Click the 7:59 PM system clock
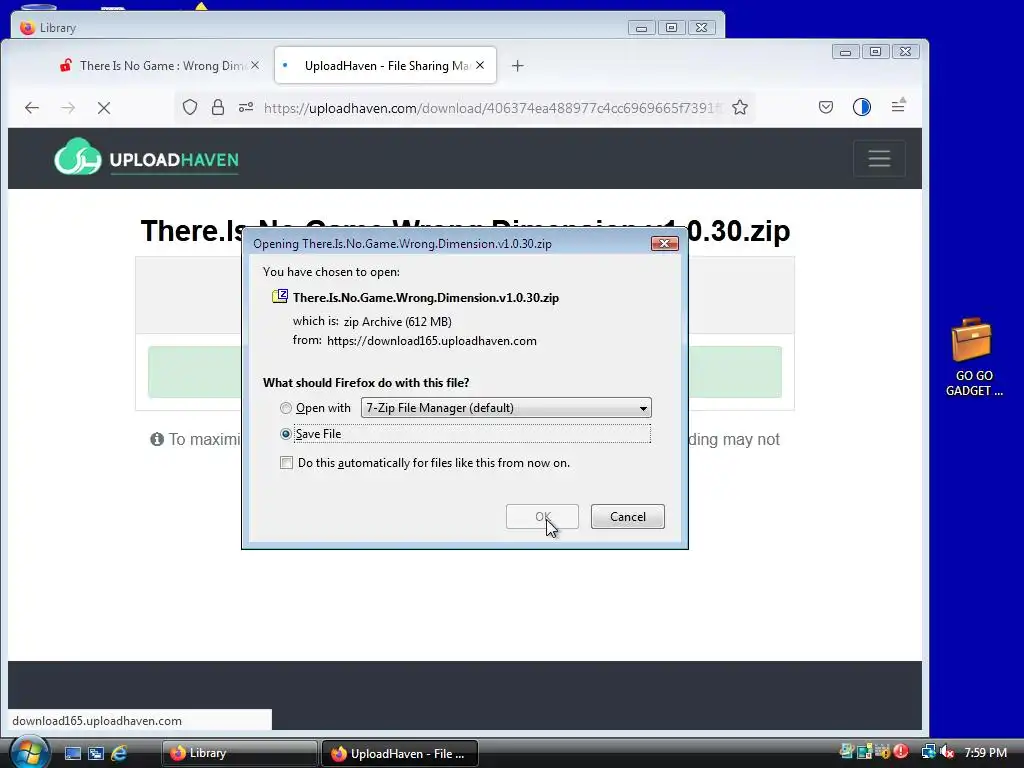Screen dimensions: 1024x768 tap(985, 752)
